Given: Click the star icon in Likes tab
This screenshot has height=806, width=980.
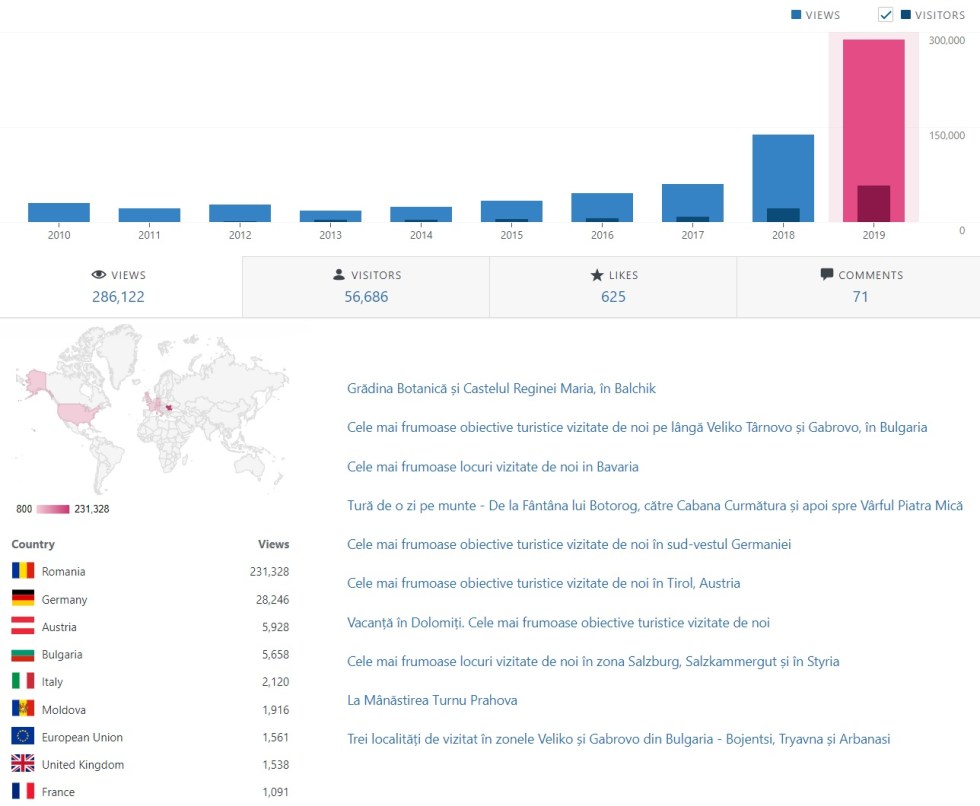Looking at the screenshot, I should [597, 275].
